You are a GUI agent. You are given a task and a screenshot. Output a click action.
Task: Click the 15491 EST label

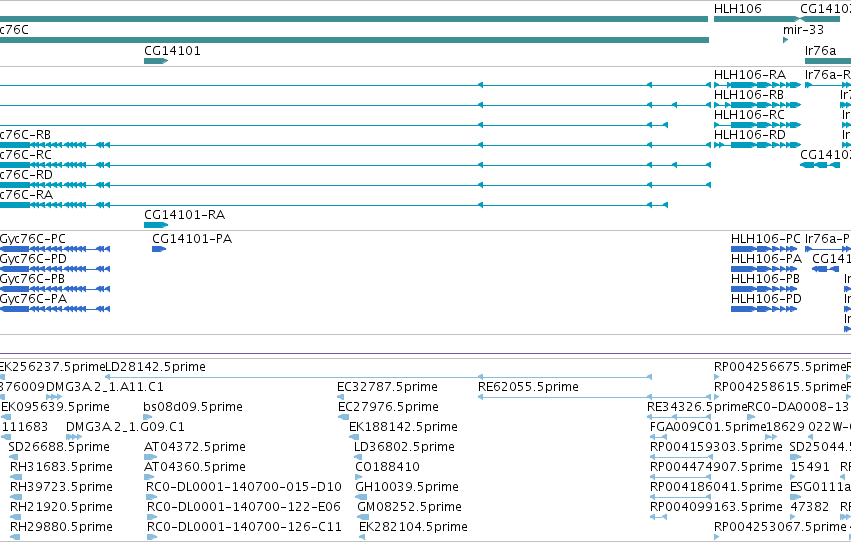[x=810, y=467]
